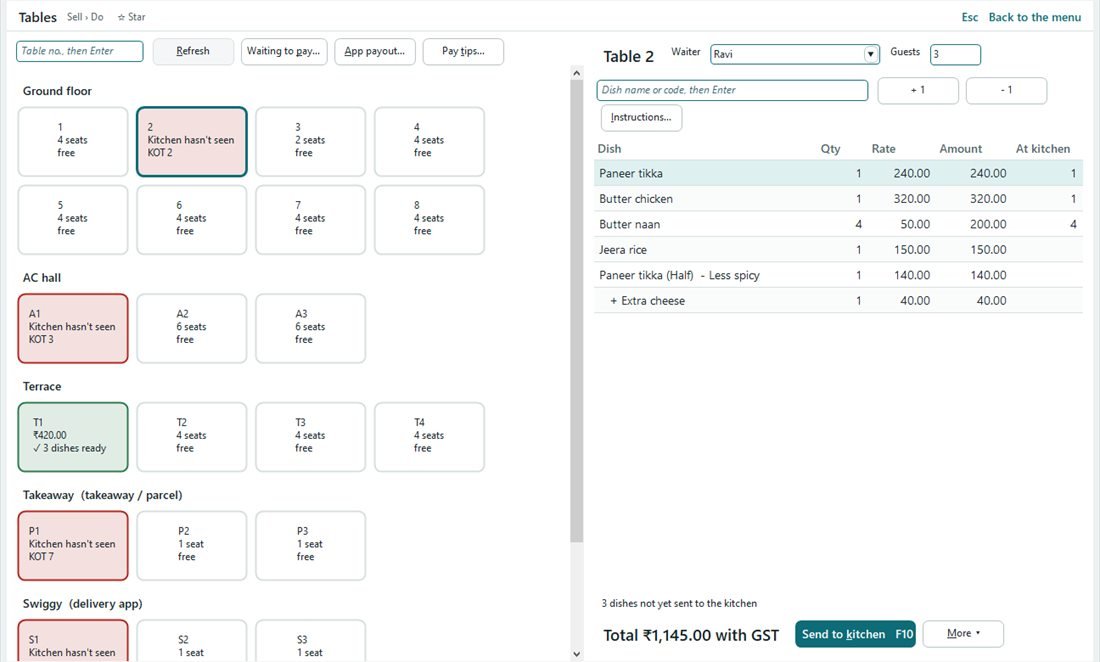Open Takeaway slot P3
The height and width of the screenshot is (662, 1100).
tap(311, 546)
